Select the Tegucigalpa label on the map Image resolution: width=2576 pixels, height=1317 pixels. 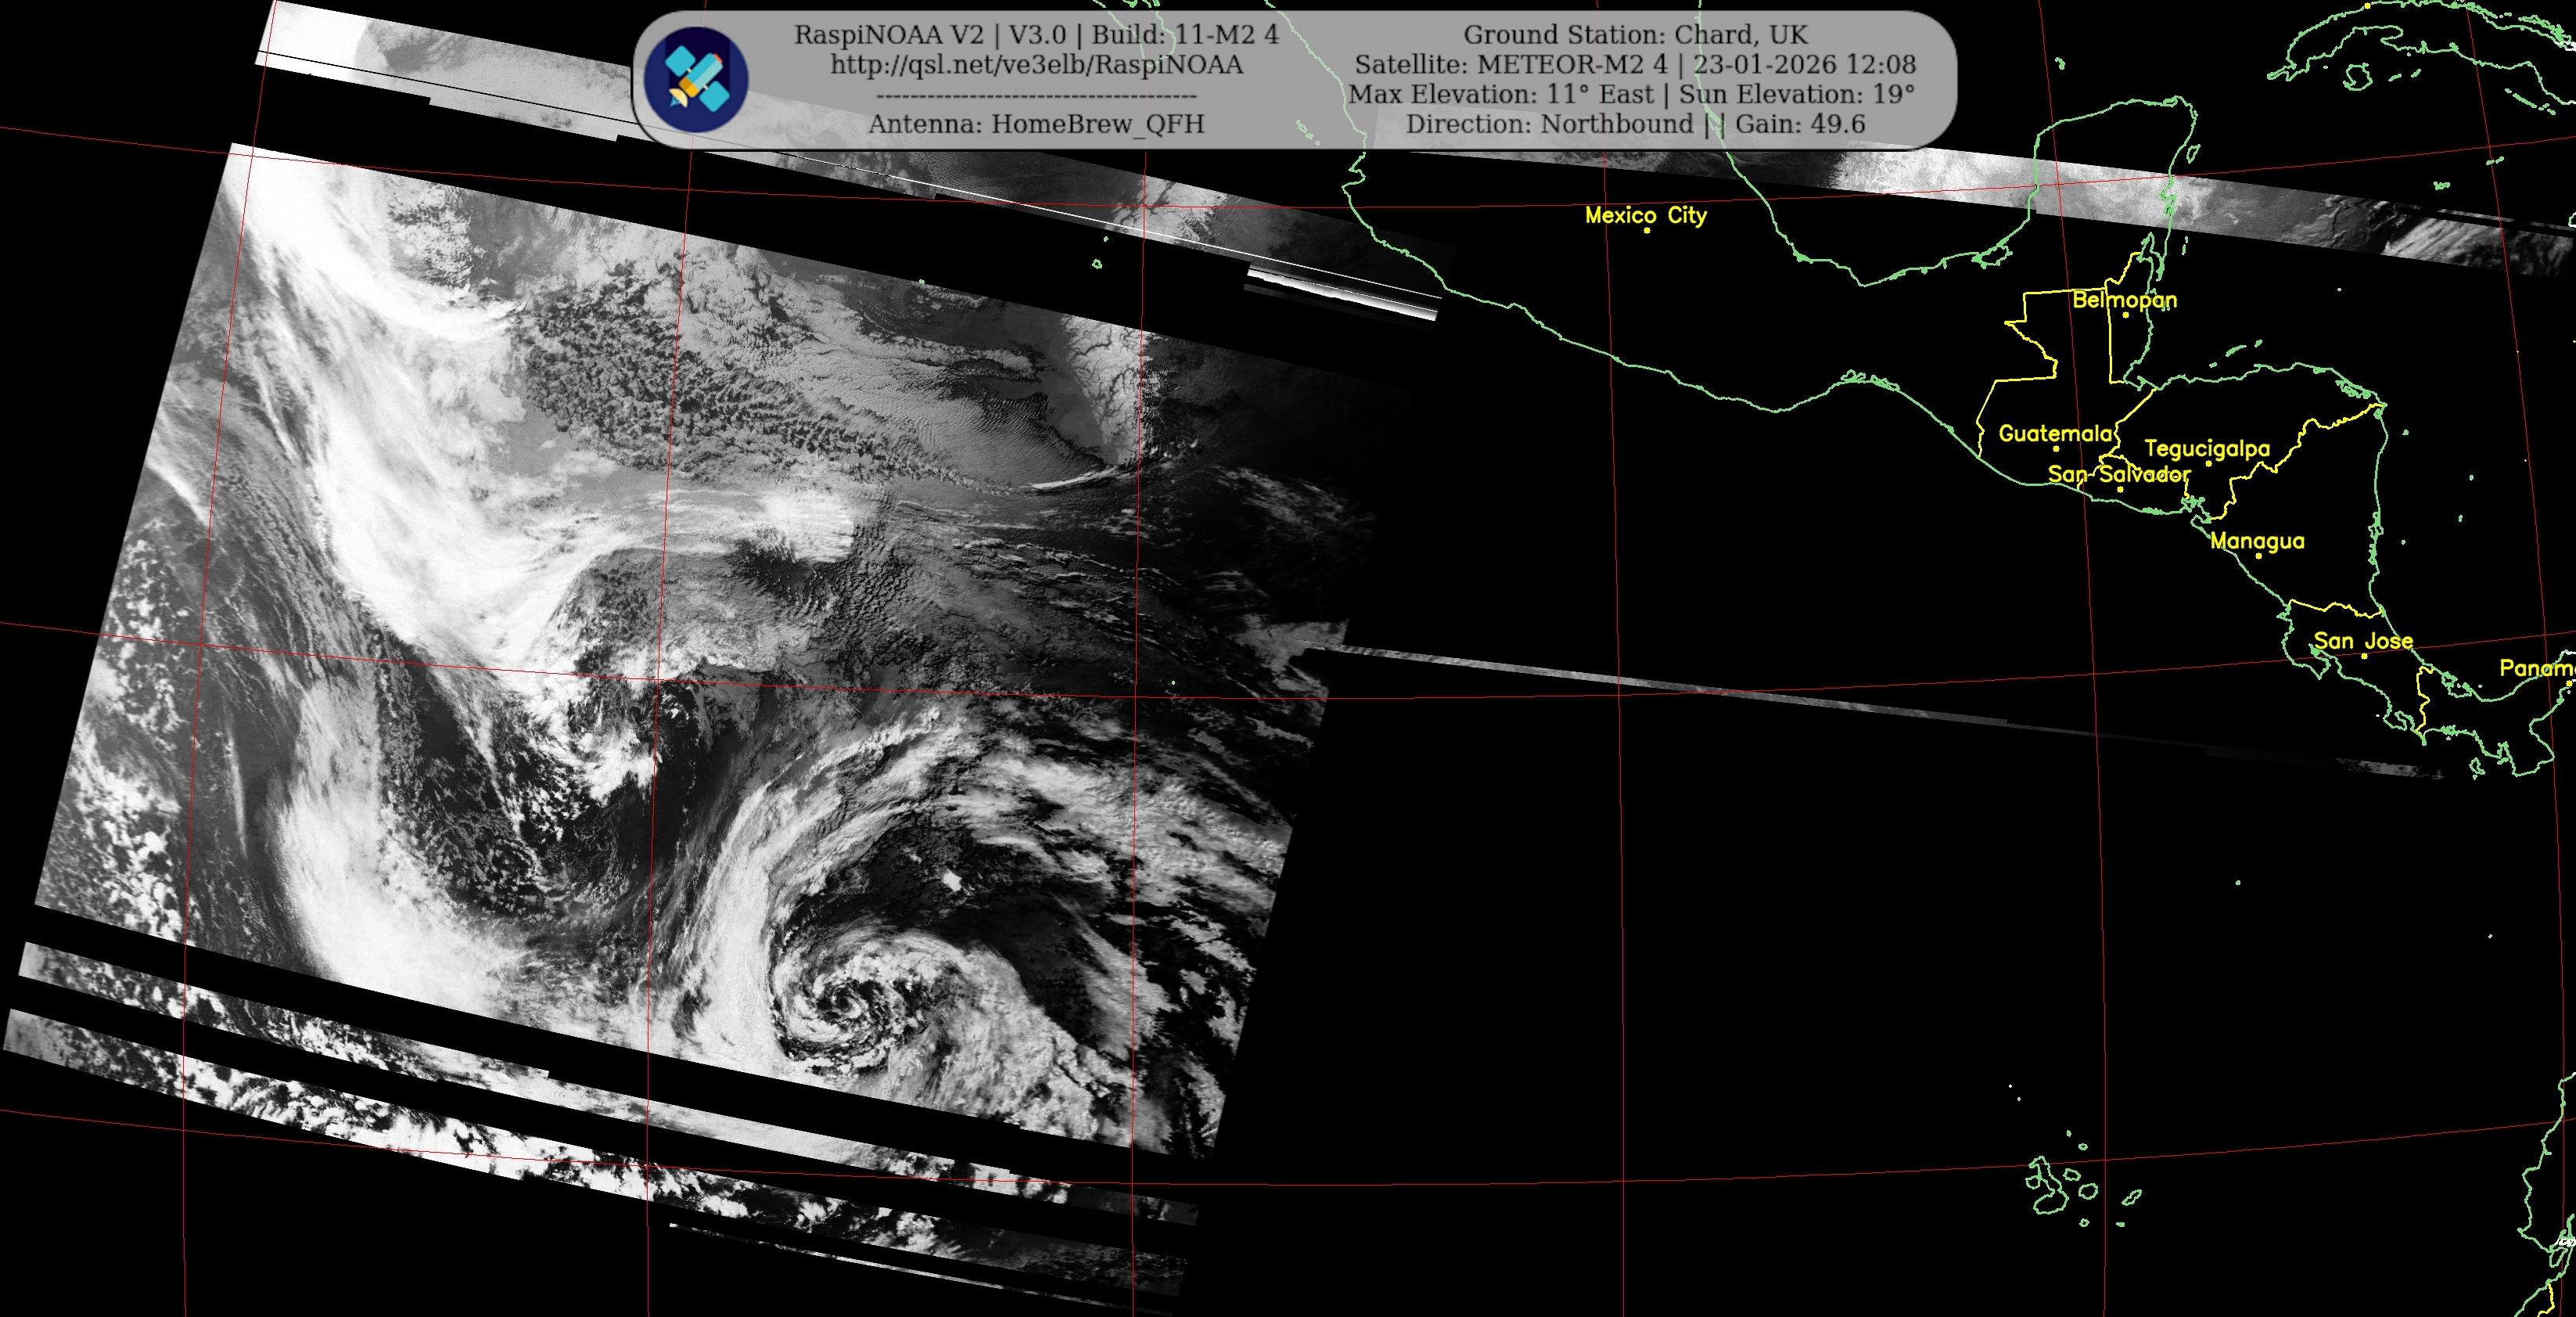(2207, 448)
